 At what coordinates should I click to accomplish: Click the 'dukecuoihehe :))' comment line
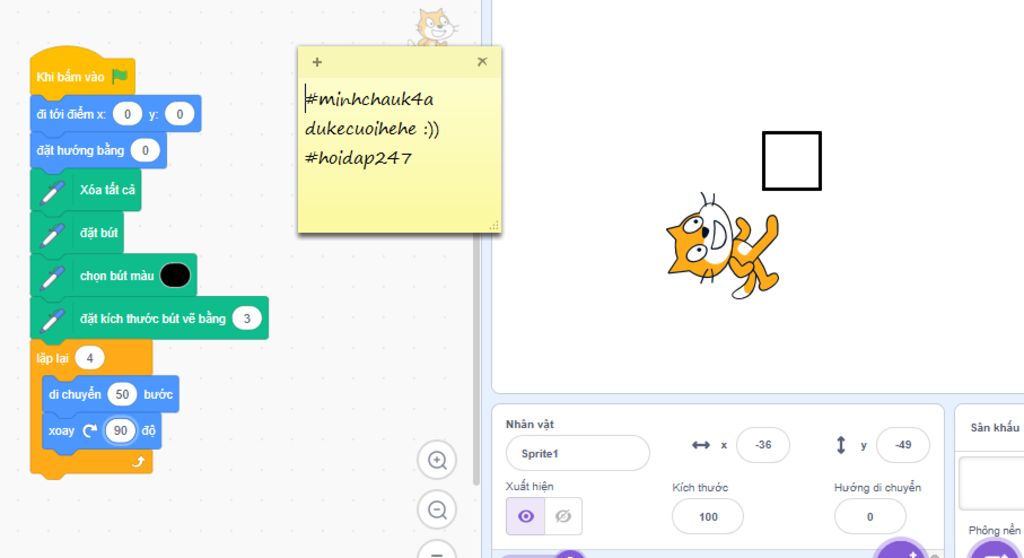[372, 129]
